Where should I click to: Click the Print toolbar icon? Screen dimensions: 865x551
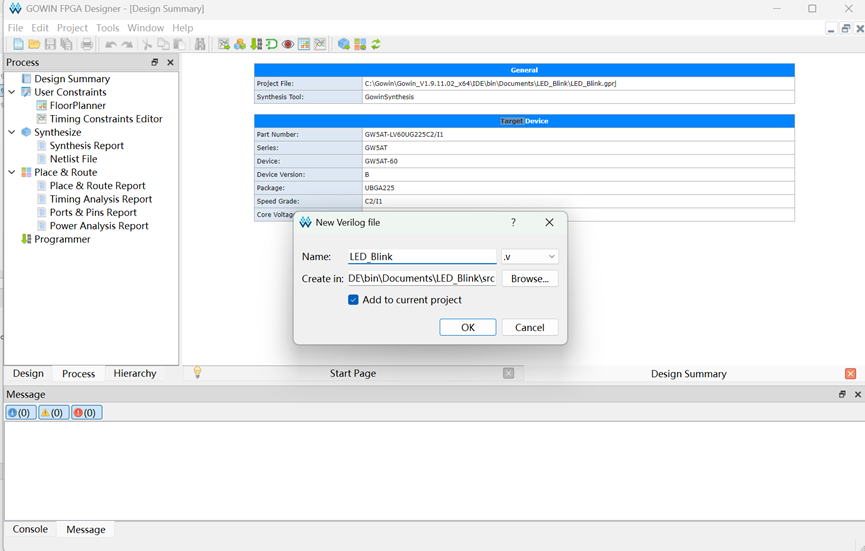click(87, 44)
